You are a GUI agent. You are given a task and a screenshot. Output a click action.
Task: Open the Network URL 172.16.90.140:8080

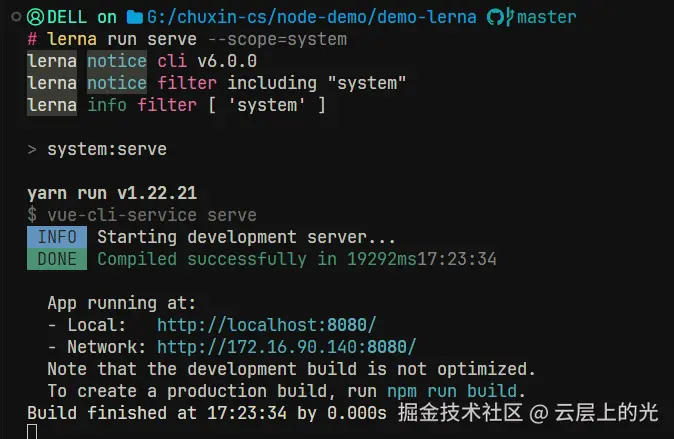coord(286,346)
